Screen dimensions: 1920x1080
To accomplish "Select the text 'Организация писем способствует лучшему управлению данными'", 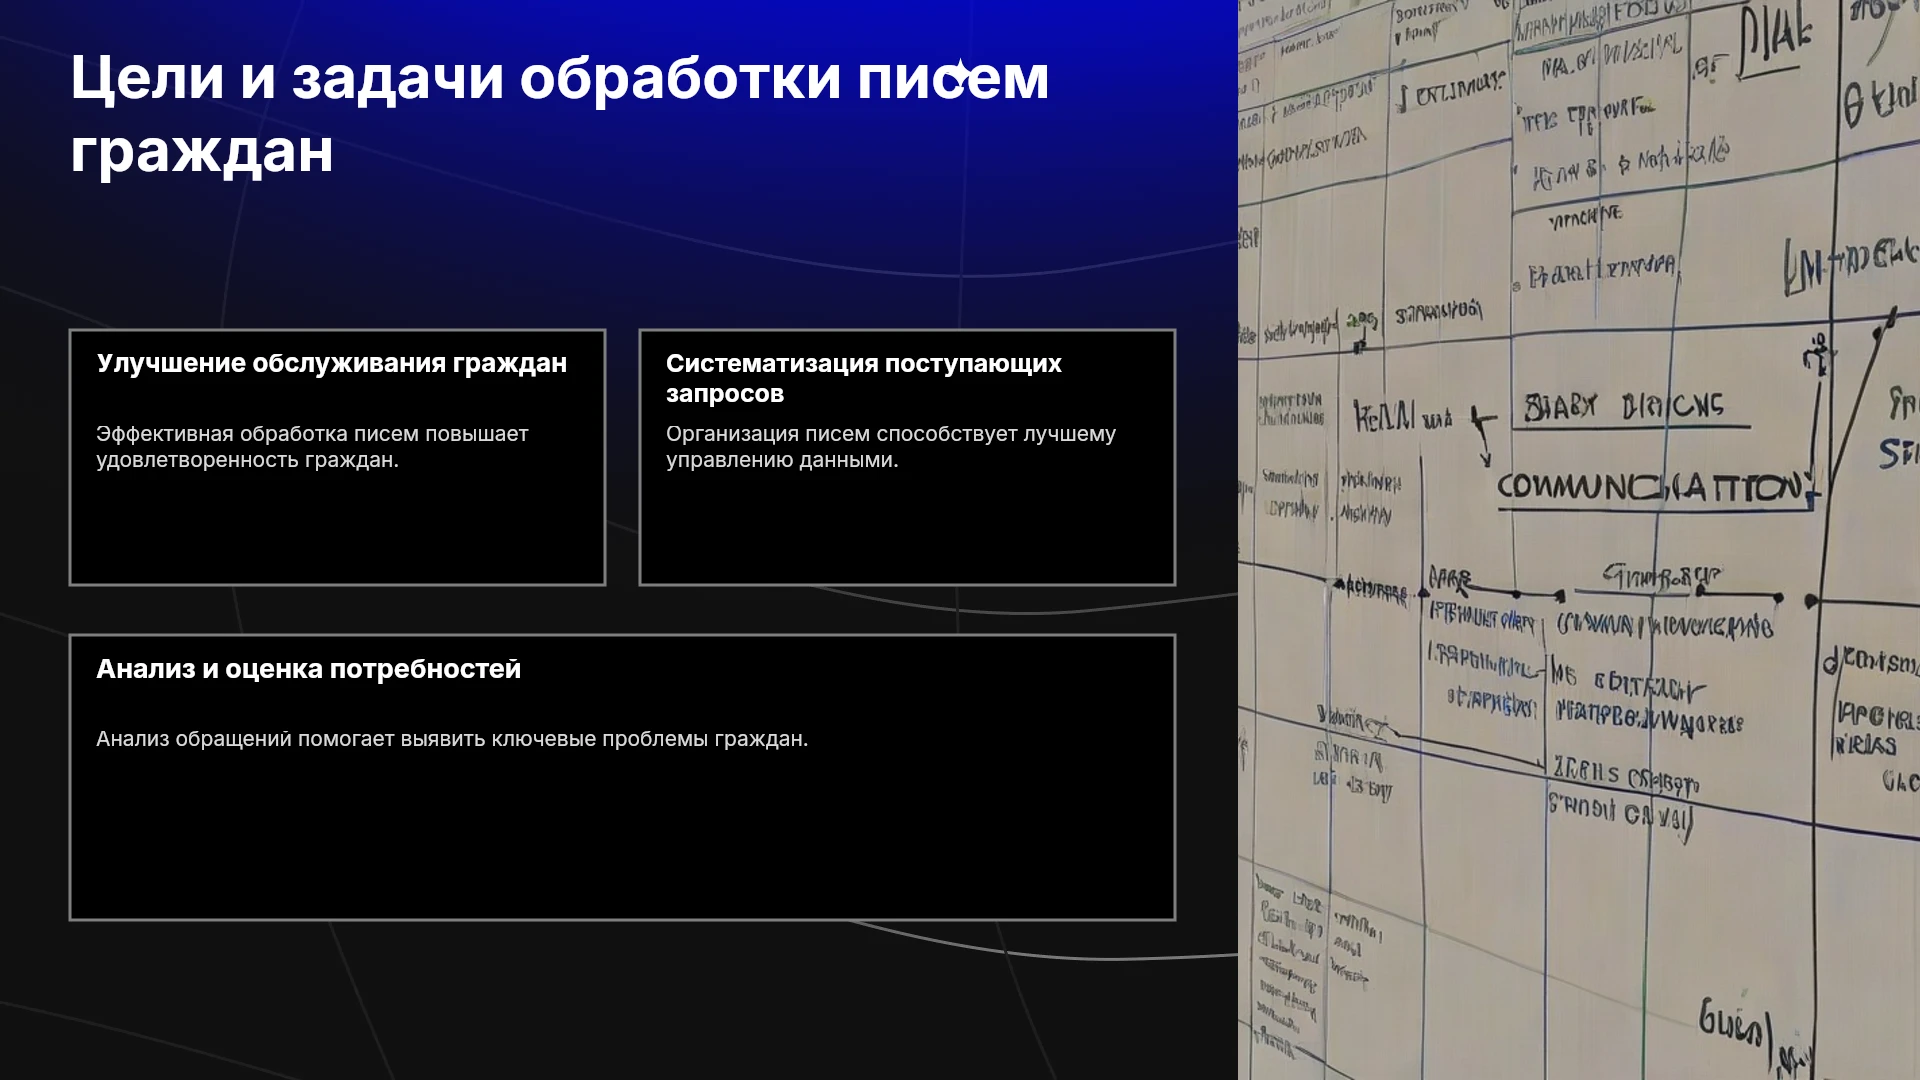I will coord(891,447).
